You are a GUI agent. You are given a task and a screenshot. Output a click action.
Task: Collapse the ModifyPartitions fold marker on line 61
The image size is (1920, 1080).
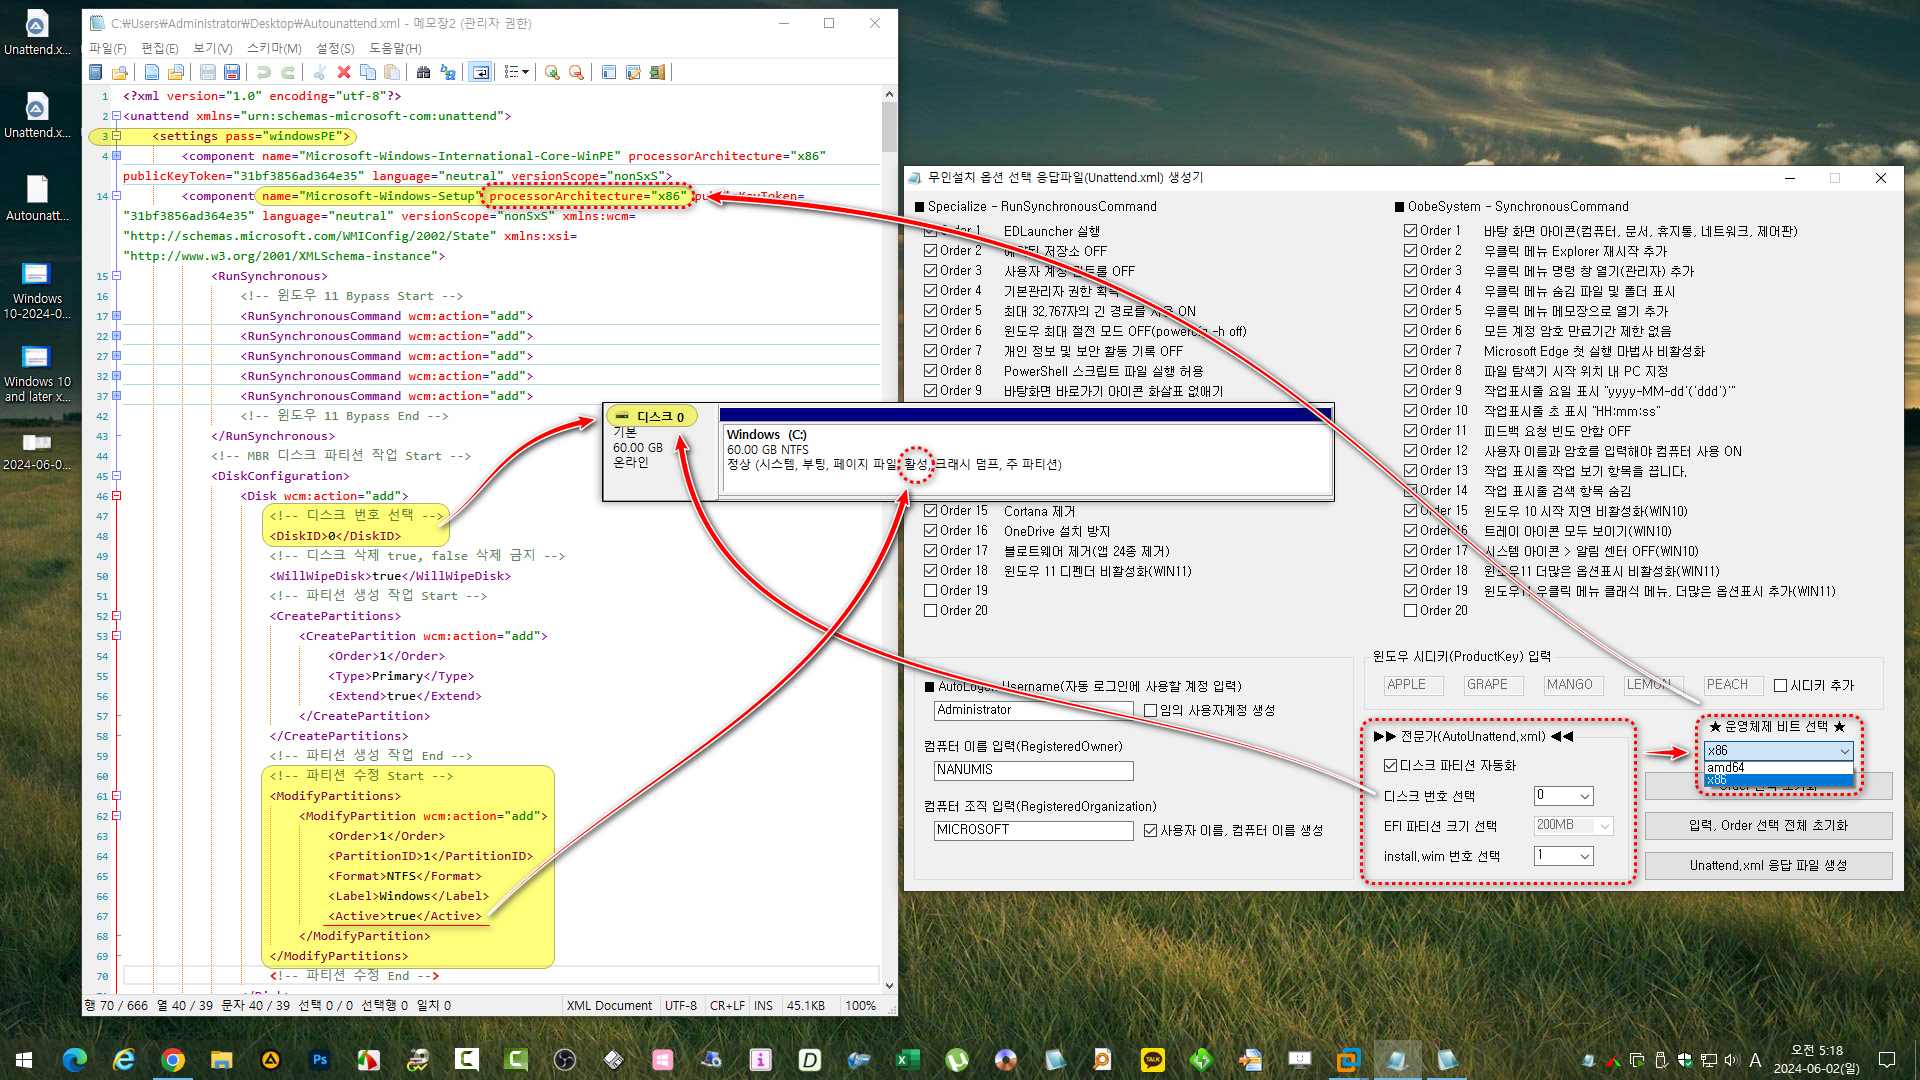click(116, 796)
